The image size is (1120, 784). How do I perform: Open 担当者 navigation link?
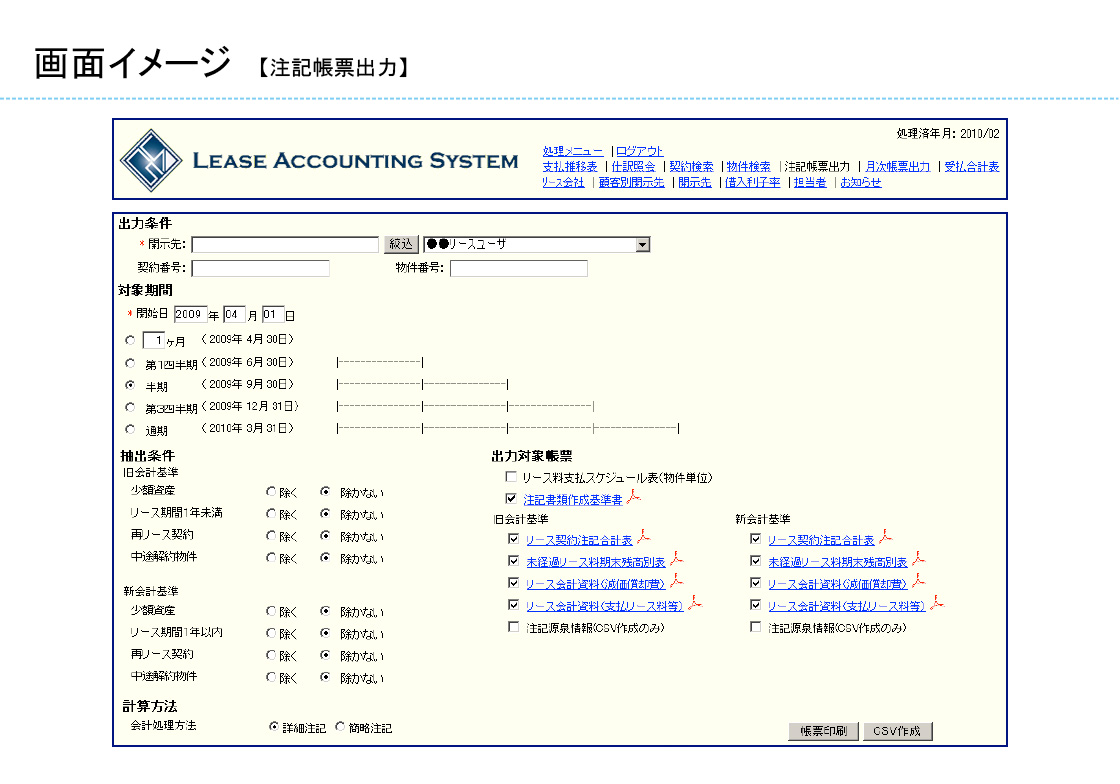(810, 182)
